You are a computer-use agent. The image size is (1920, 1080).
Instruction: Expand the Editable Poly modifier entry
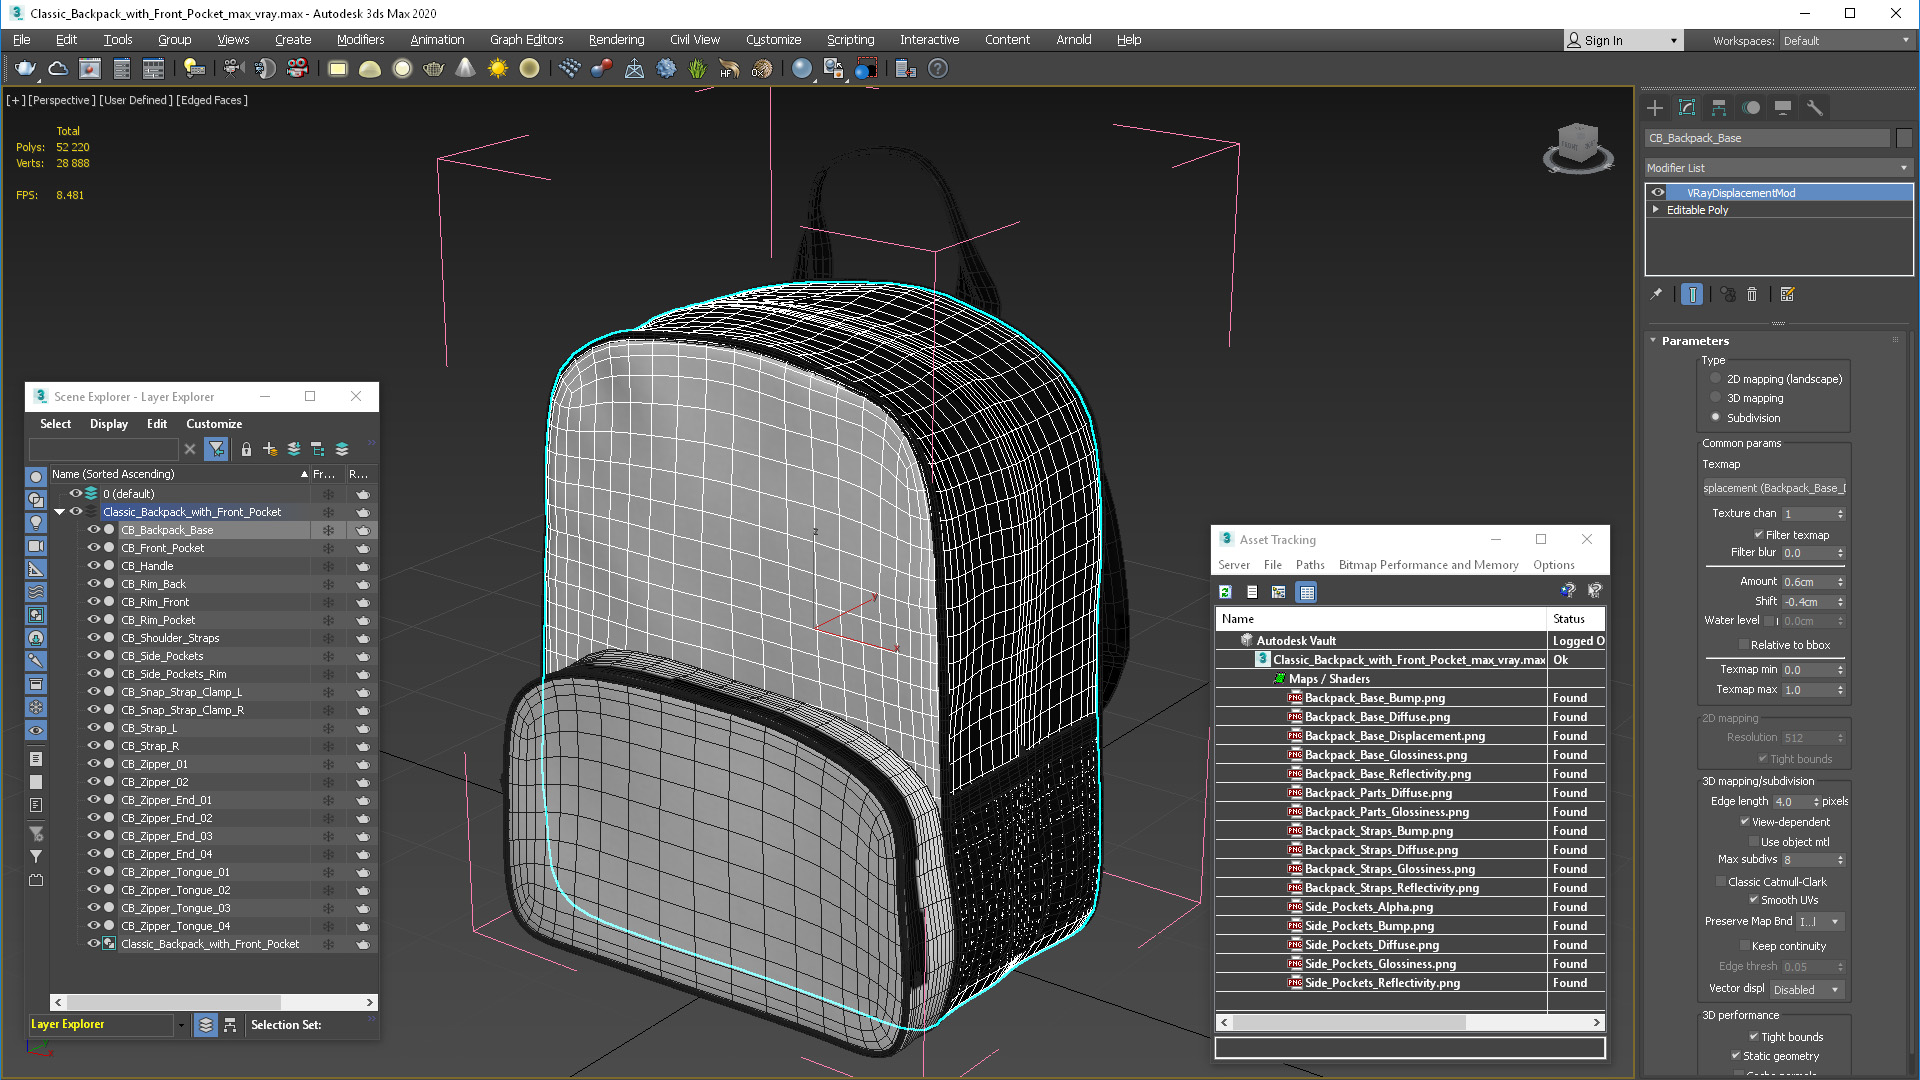point(1656,210)
